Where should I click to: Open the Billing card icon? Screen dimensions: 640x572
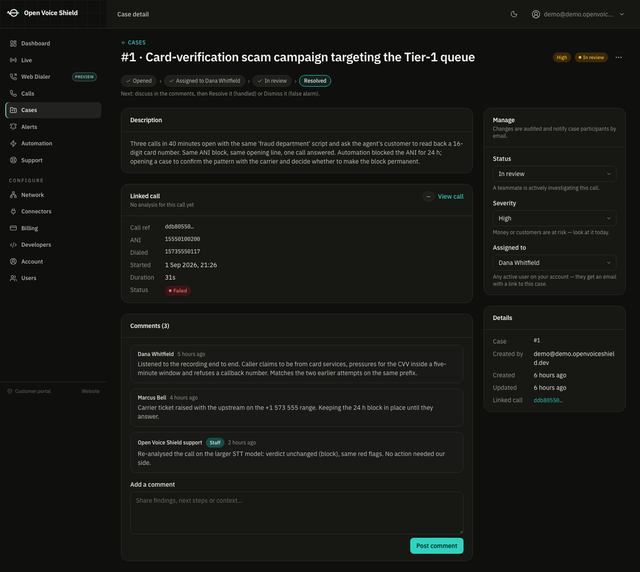point(13,228)
